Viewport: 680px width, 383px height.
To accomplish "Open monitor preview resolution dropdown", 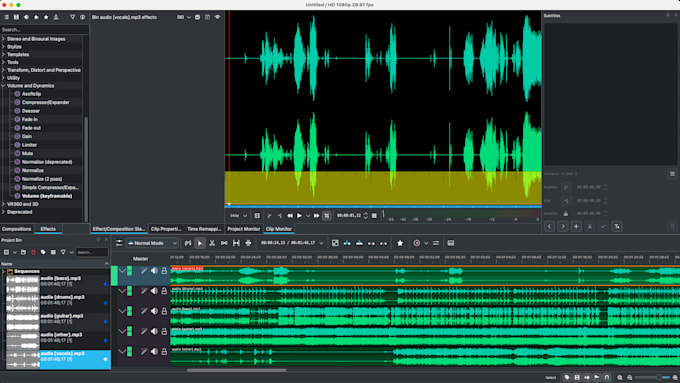I will coord(239,216).
